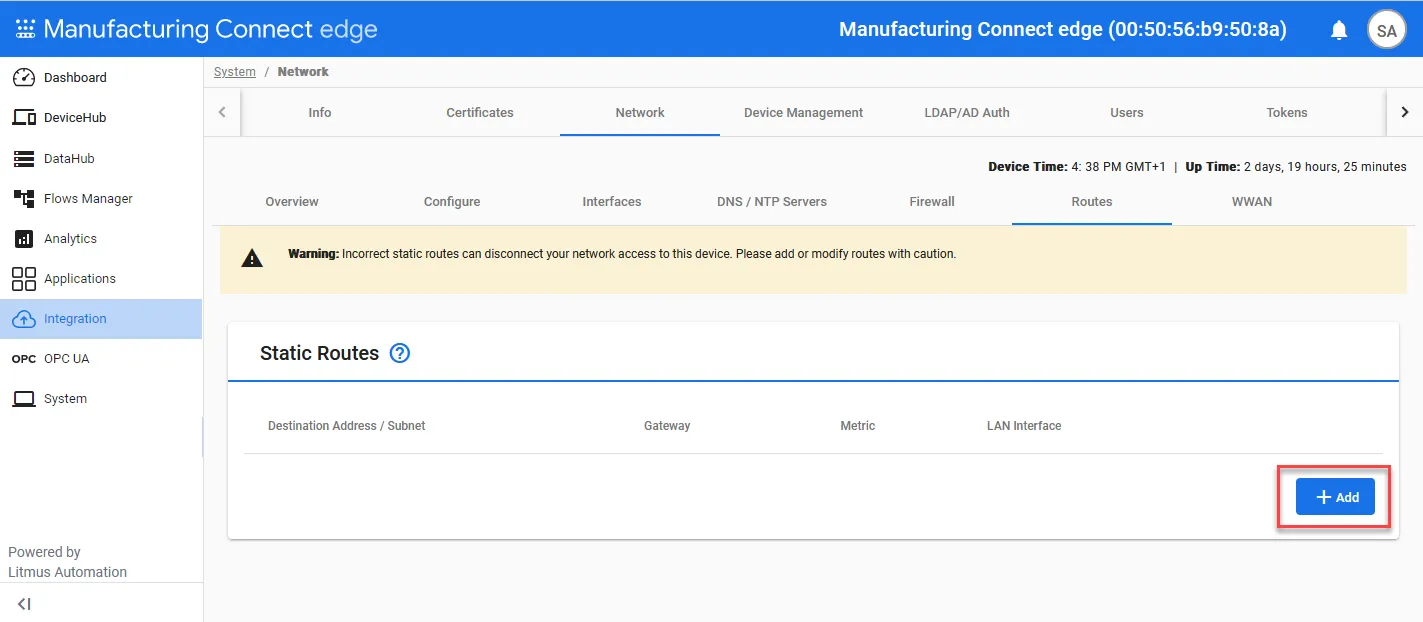This screenshot has width=1423, height=622.
Task: Go to the Users tab
Action: (x=1127, y=113)
